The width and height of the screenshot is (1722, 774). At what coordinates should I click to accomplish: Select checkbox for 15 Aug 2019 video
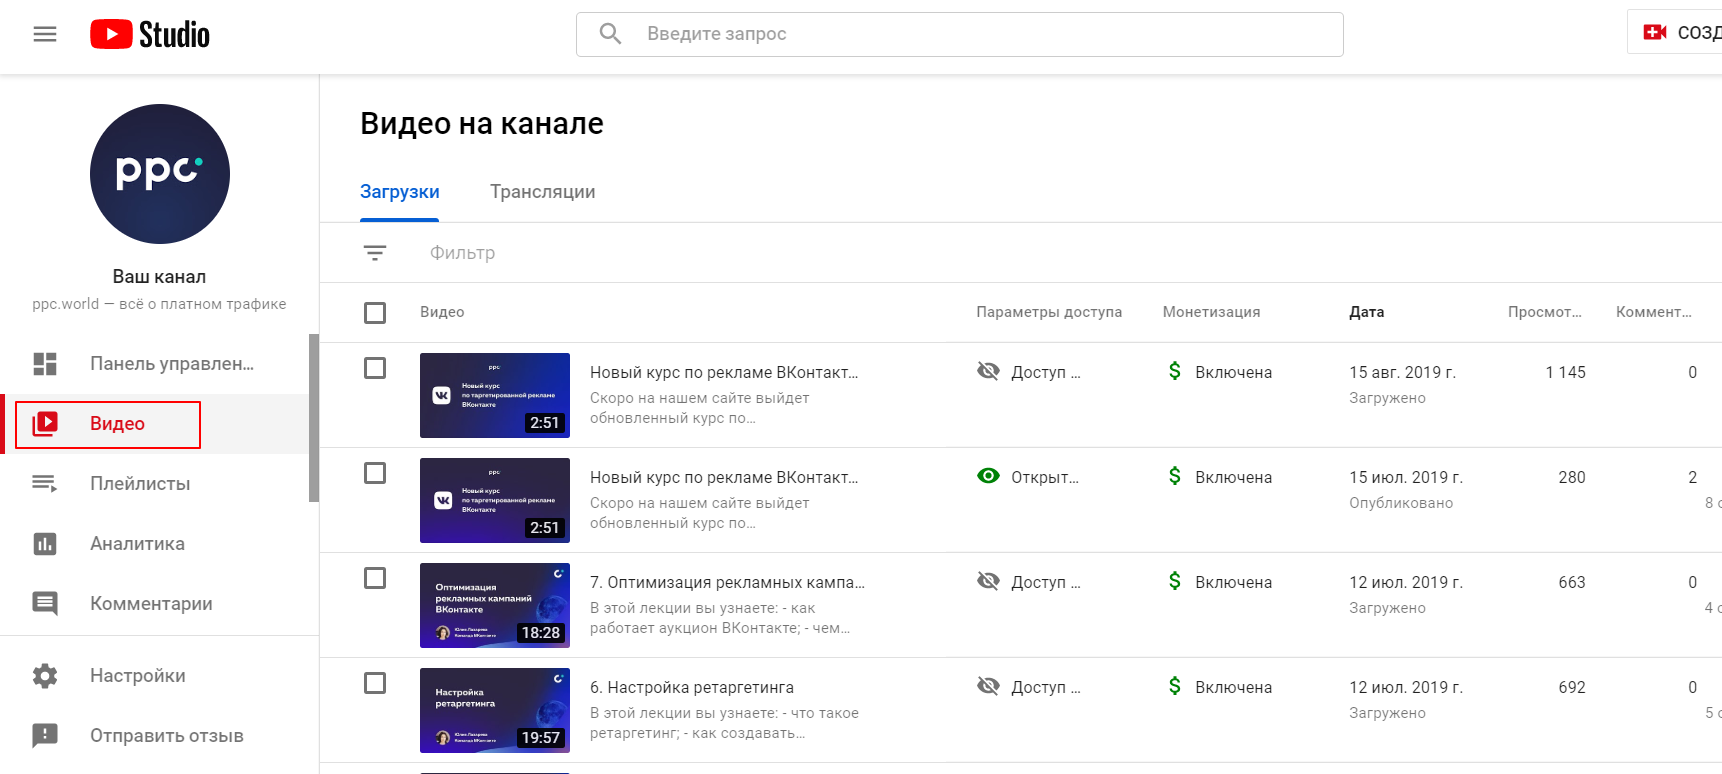point(375,368)
